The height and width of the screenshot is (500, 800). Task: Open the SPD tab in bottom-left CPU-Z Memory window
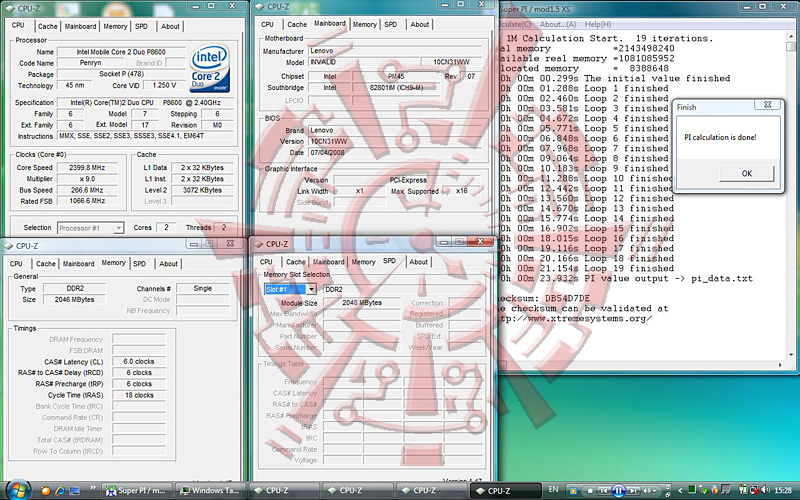(139, 264)
